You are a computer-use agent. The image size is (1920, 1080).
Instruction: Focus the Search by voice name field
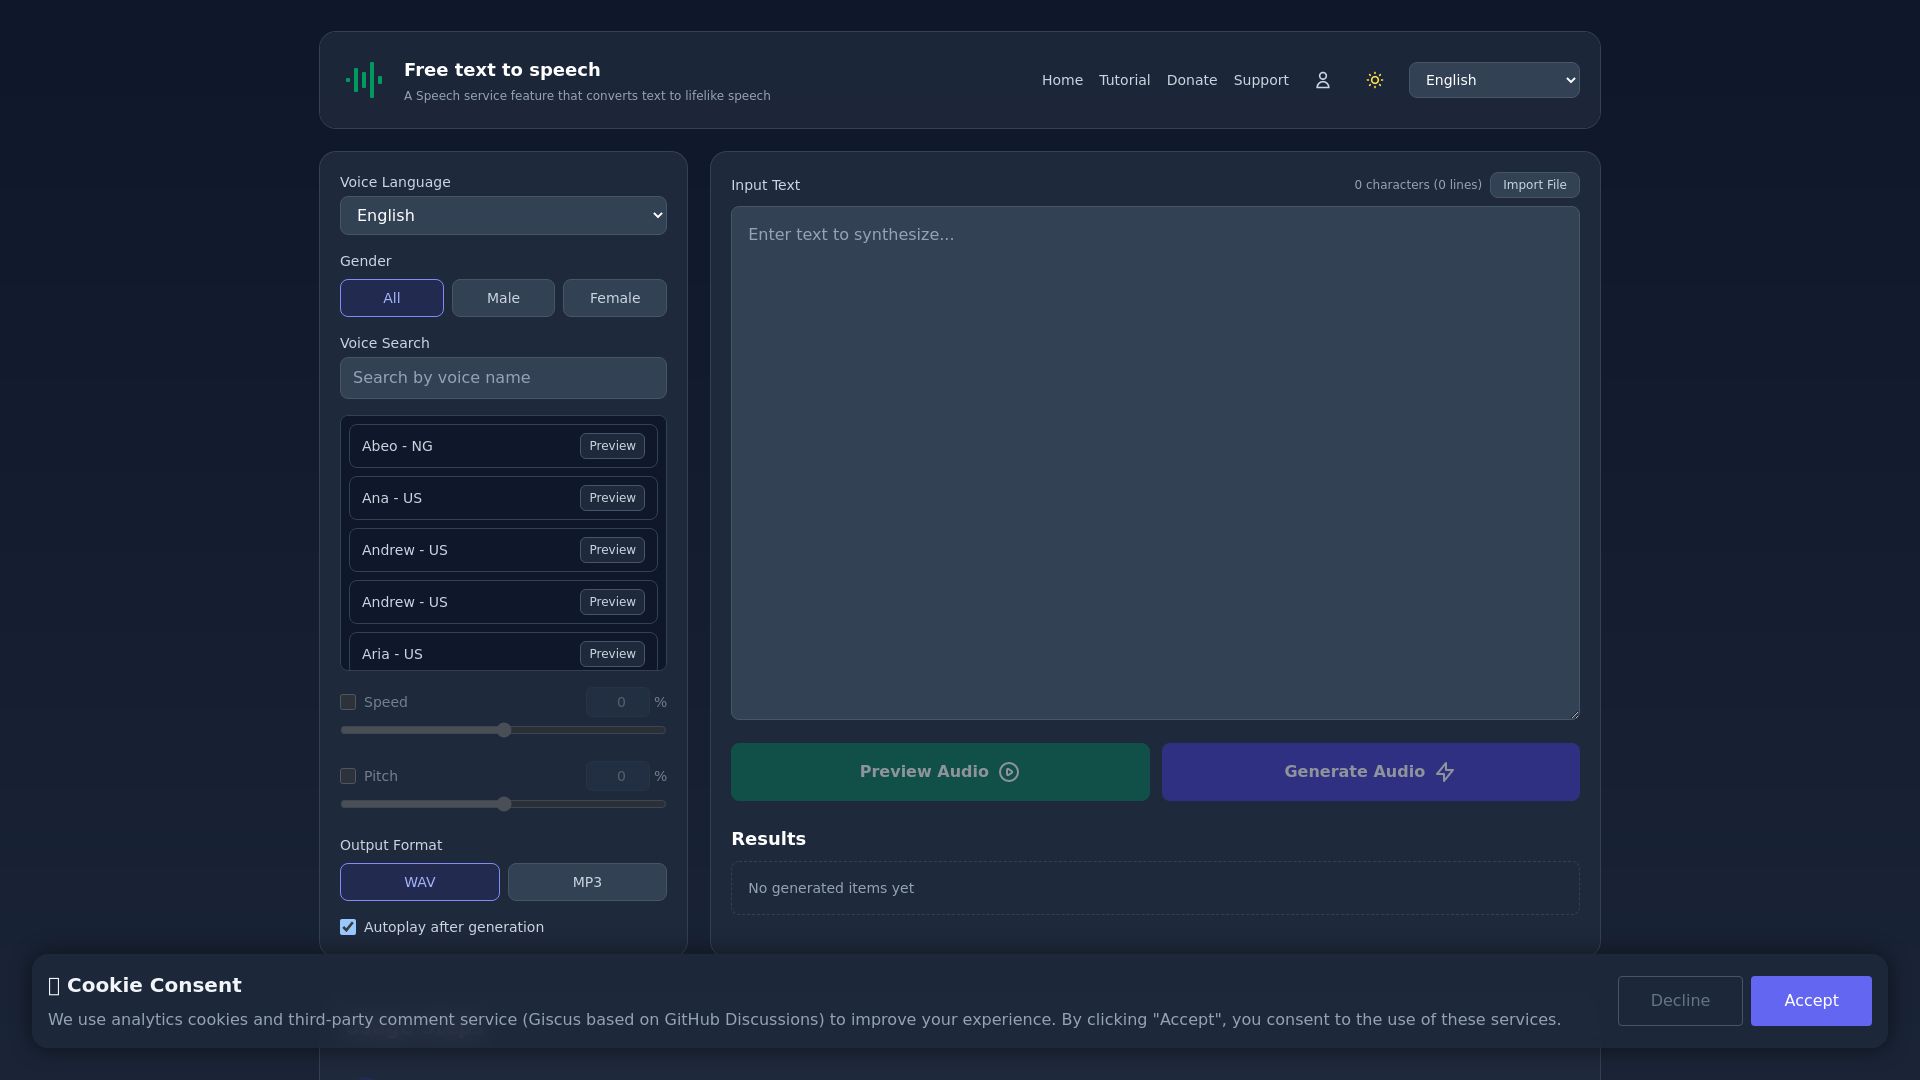tap(503, 378)
